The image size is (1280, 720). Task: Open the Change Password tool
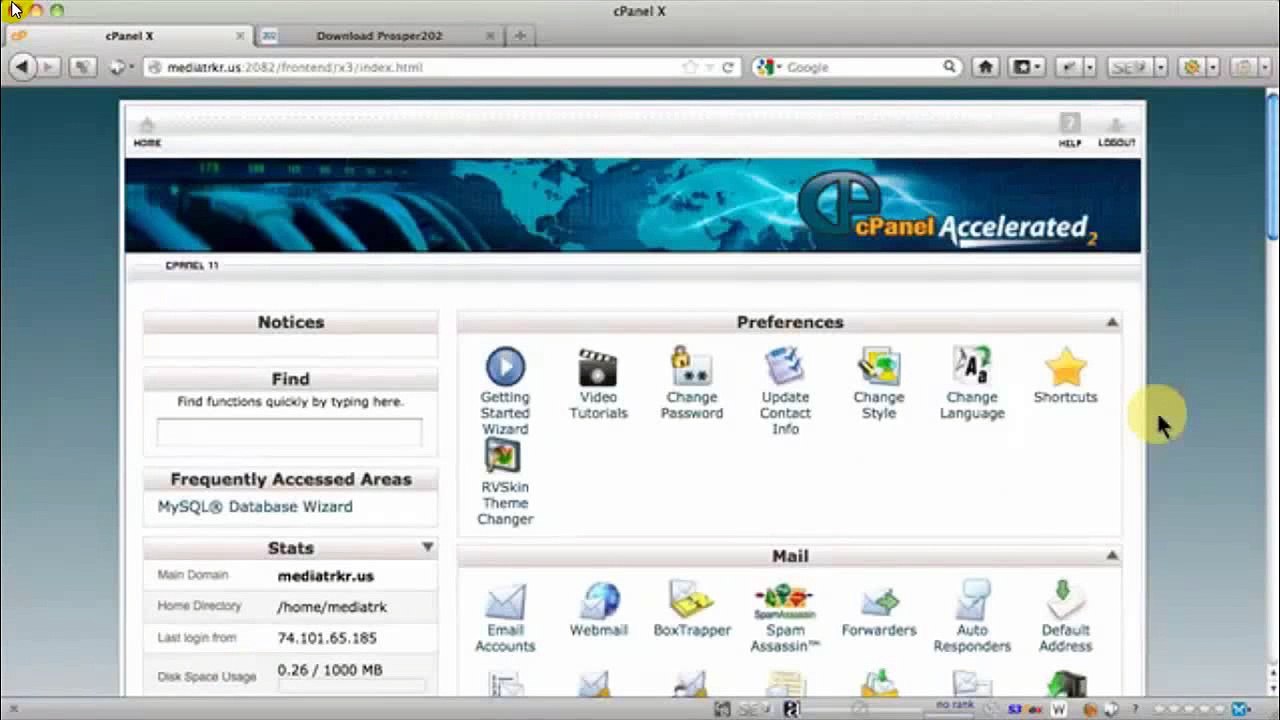point(691,383)
